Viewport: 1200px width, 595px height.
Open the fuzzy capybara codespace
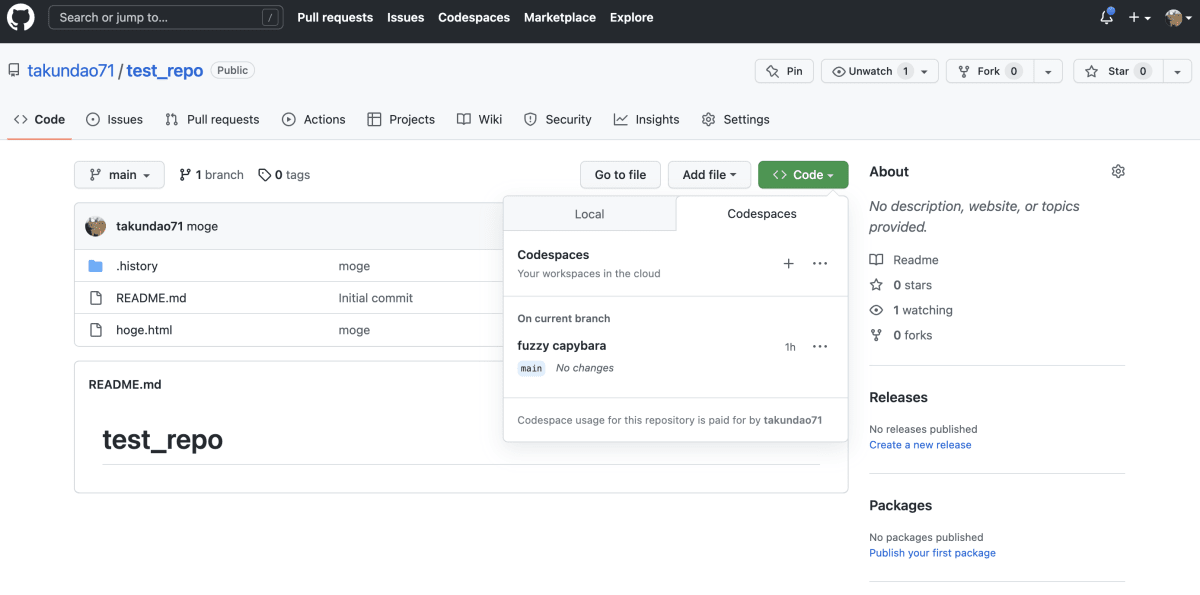coord(561,345)
